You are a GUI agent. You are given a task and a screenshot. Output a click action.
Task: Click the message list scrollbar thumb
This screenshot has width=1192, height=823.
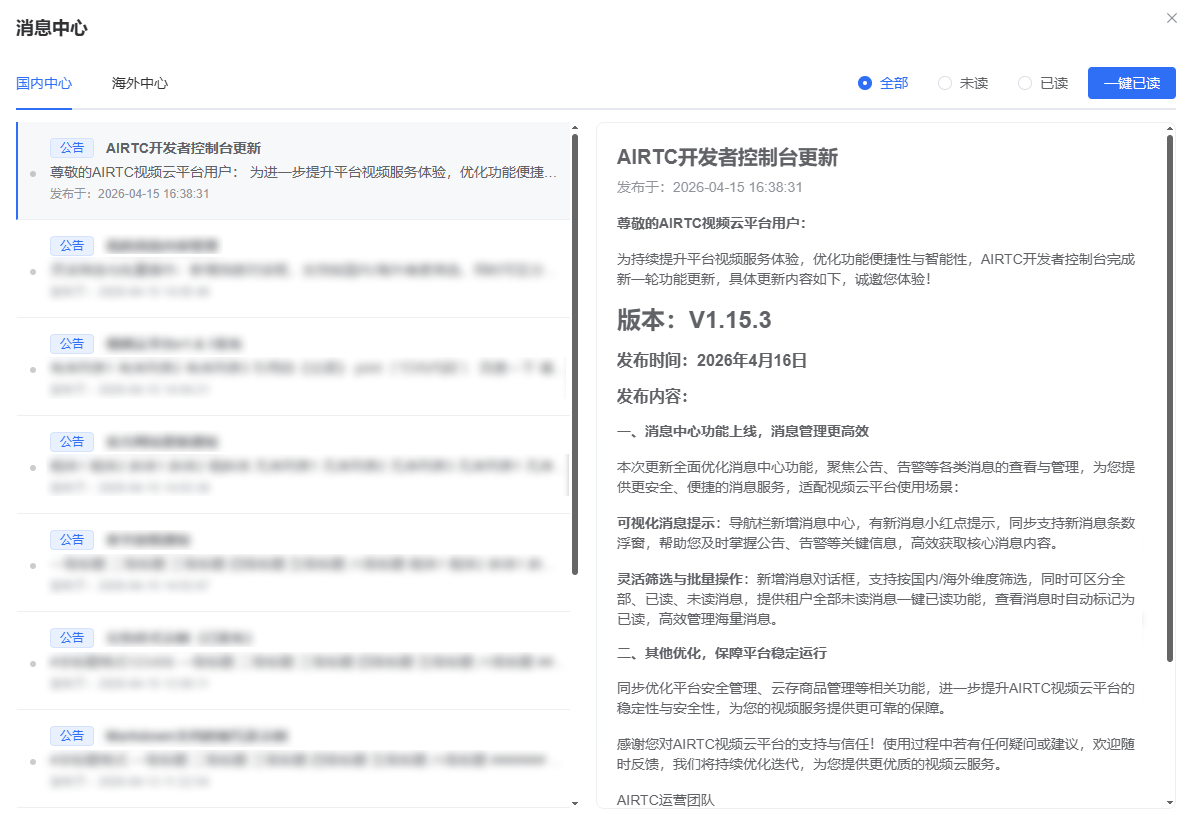(x=575, y=354)
